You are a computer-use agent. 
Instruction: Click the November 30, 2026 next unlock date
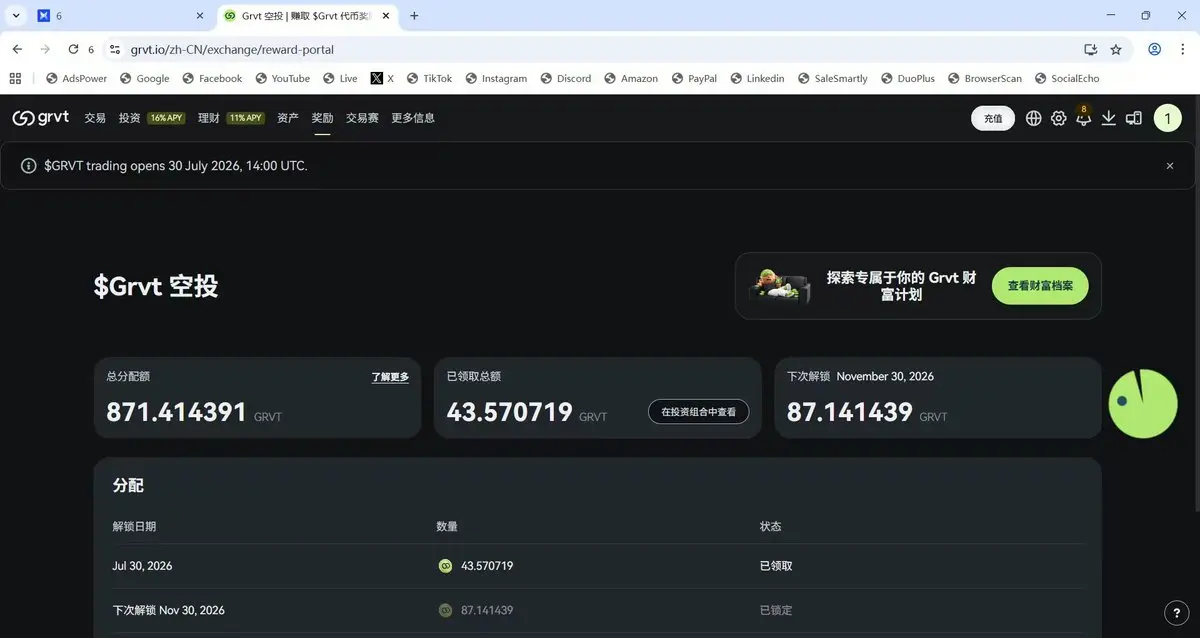(885, 377)
